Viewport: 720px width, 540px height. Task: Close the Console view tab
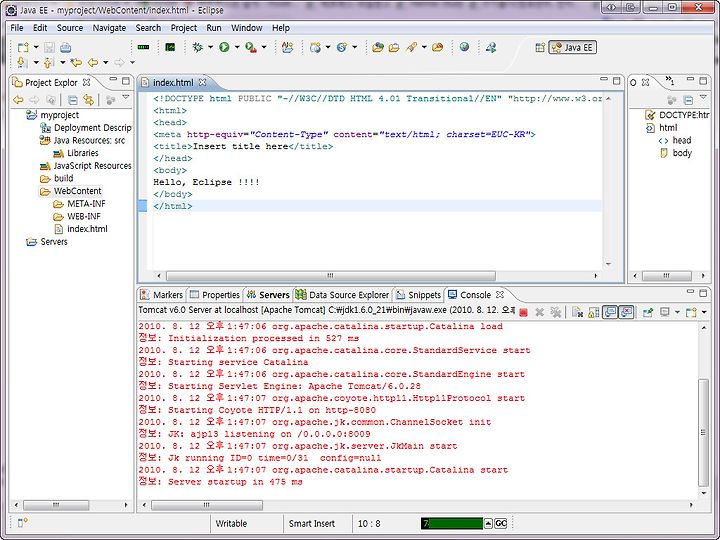tap(500, 294)
